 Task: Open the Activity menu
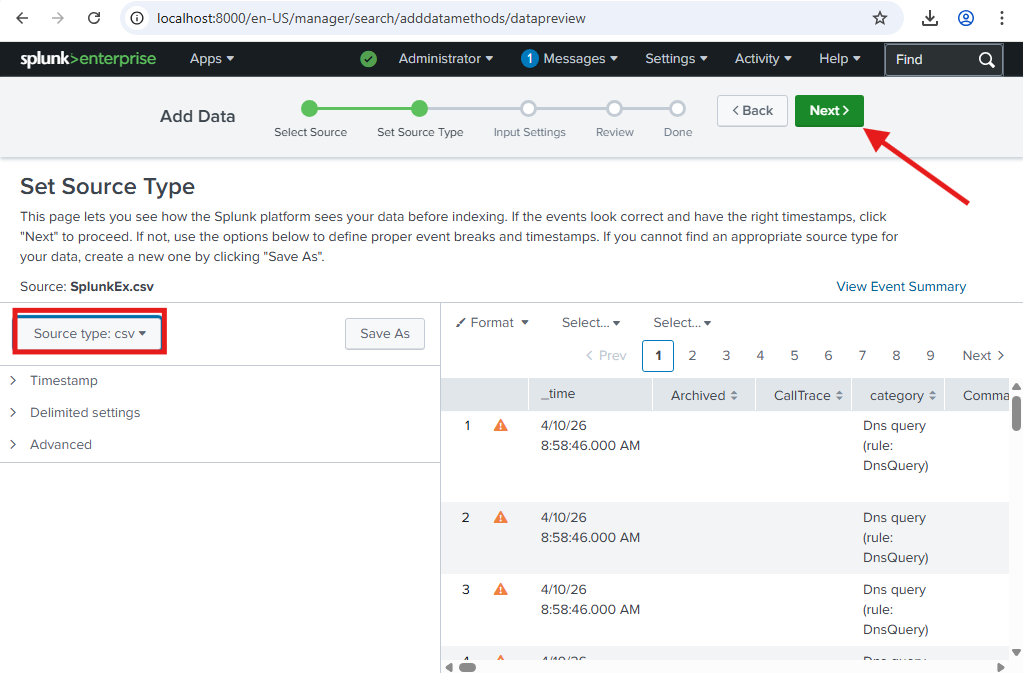point(763,59)
